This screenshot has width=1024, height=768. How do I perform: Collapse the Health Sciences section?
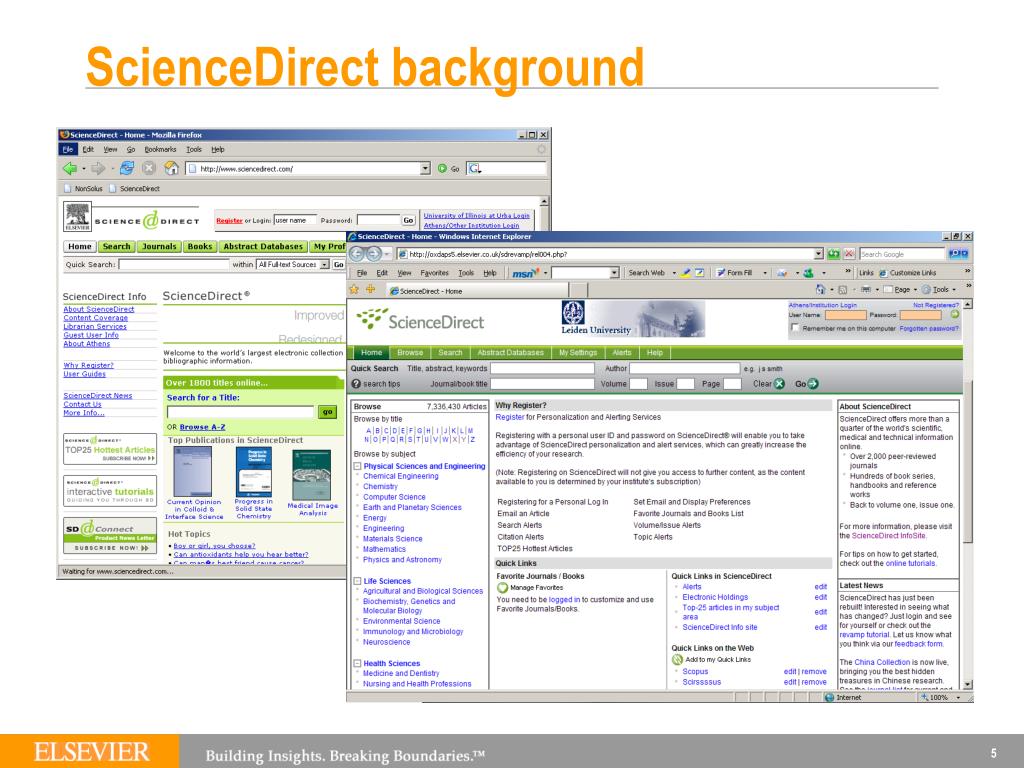[x=357, y=663]
